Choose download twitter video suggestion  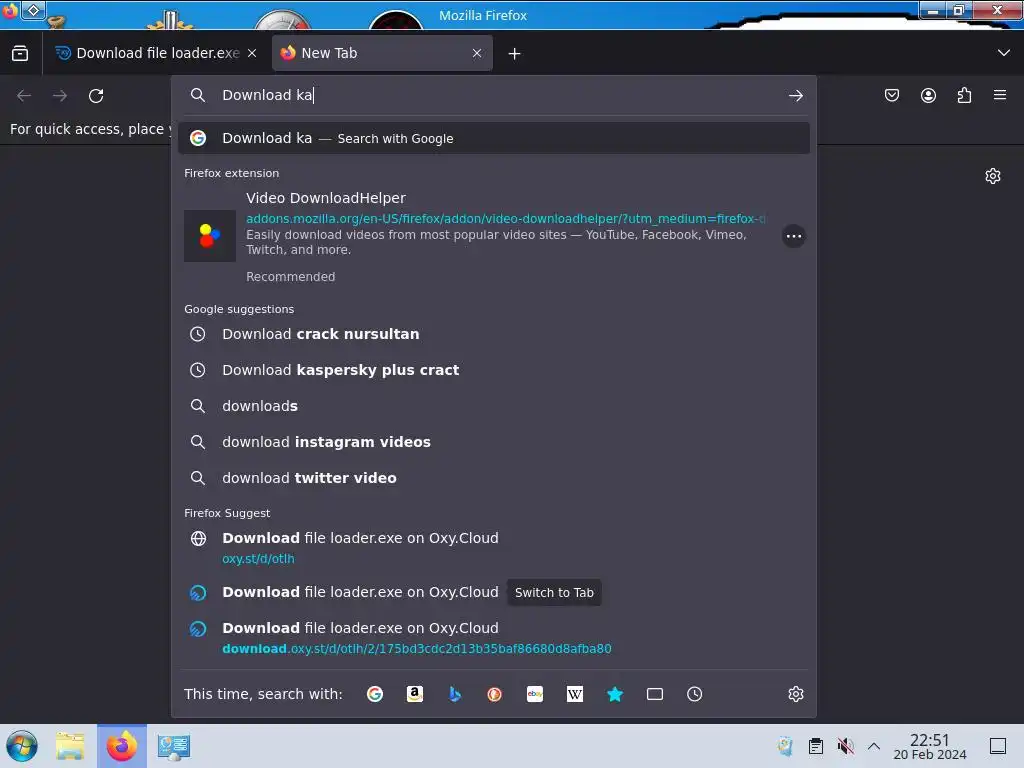(x=494, y=478)
